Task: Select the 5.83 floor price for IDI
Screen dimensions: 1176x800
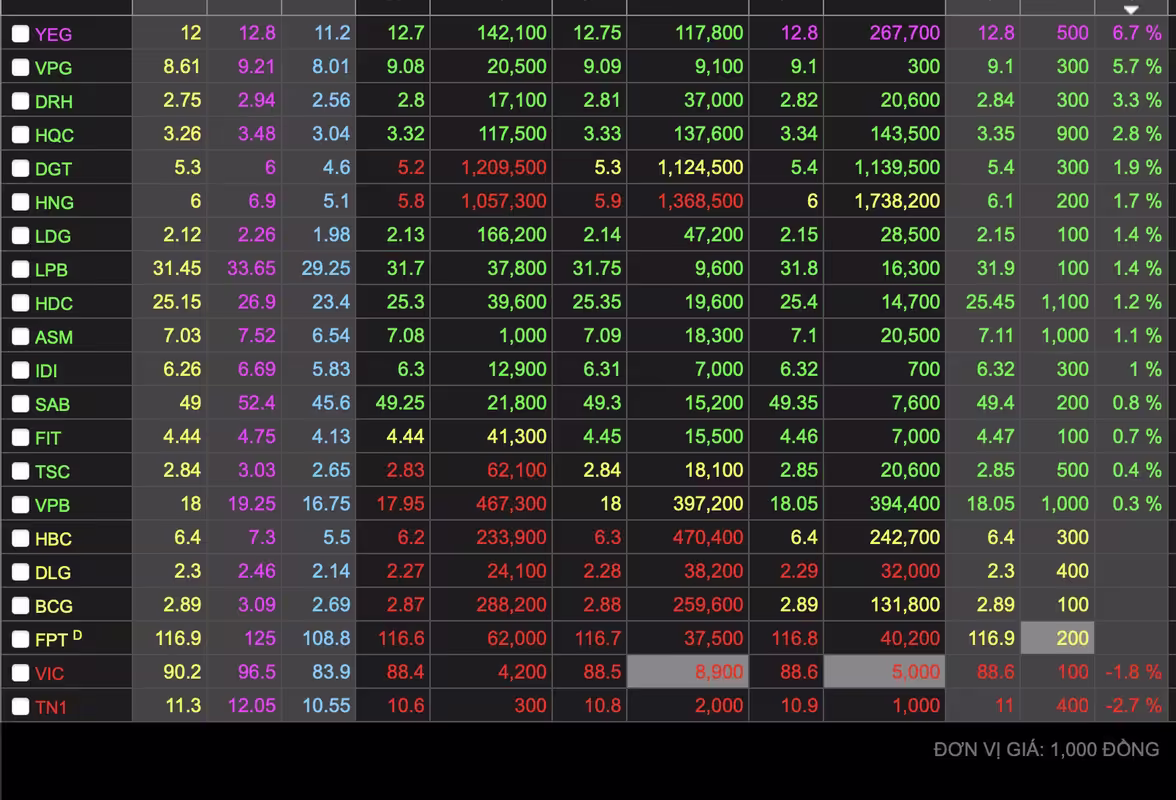Action: (331, 370)
